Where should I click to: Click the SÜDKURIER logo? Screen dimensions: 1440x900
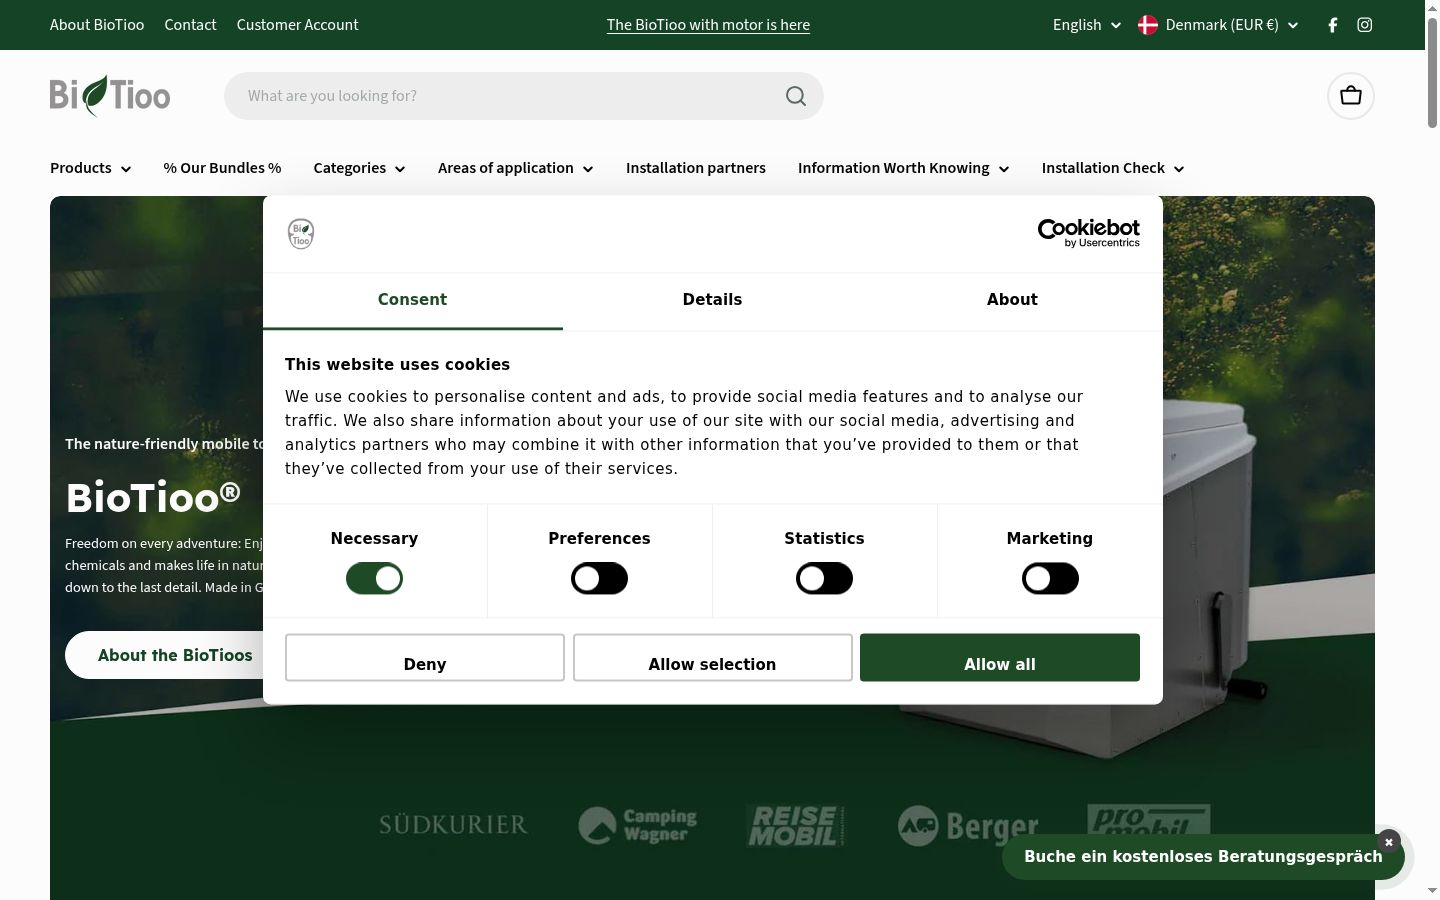tap(453, 825)
